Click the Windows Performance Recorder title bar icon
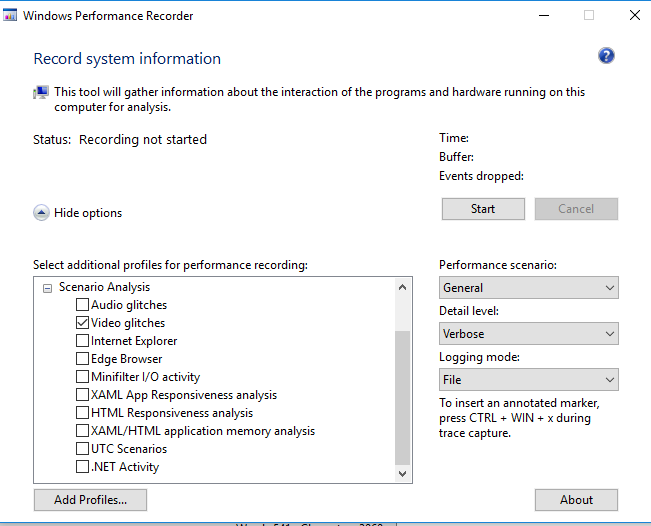This screenshot has width=651, height=526. (10, 15)
